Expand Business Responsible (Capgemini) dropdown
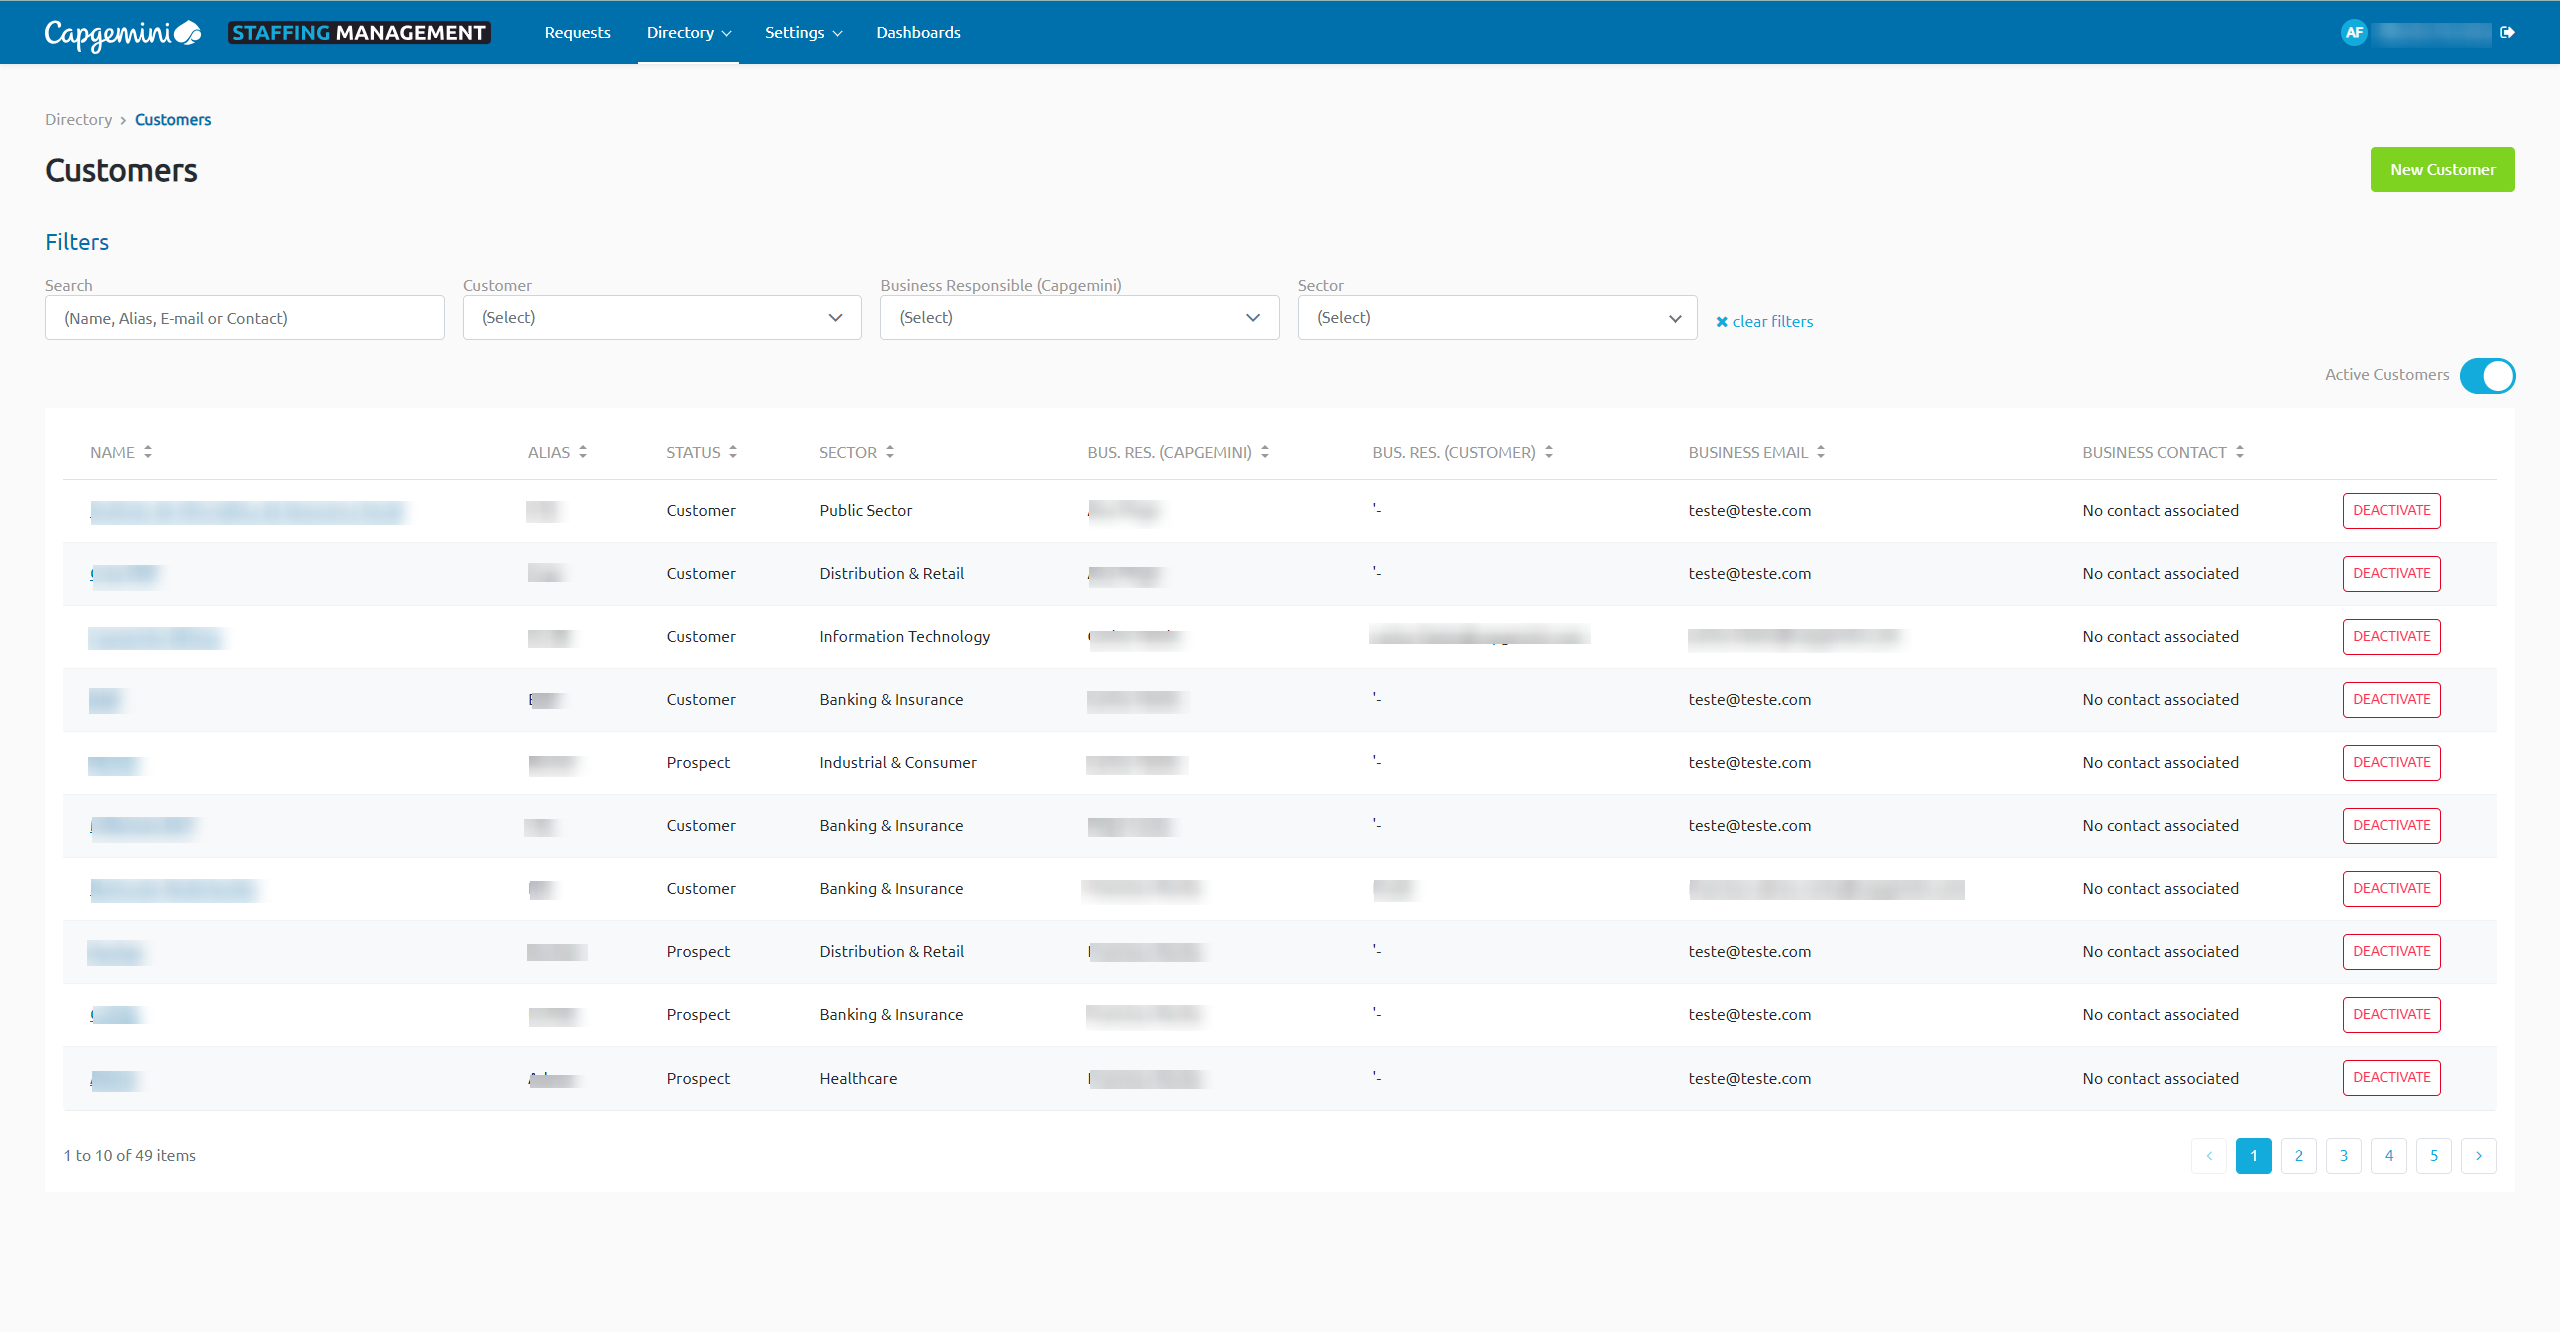 [x=1079, y=318]
